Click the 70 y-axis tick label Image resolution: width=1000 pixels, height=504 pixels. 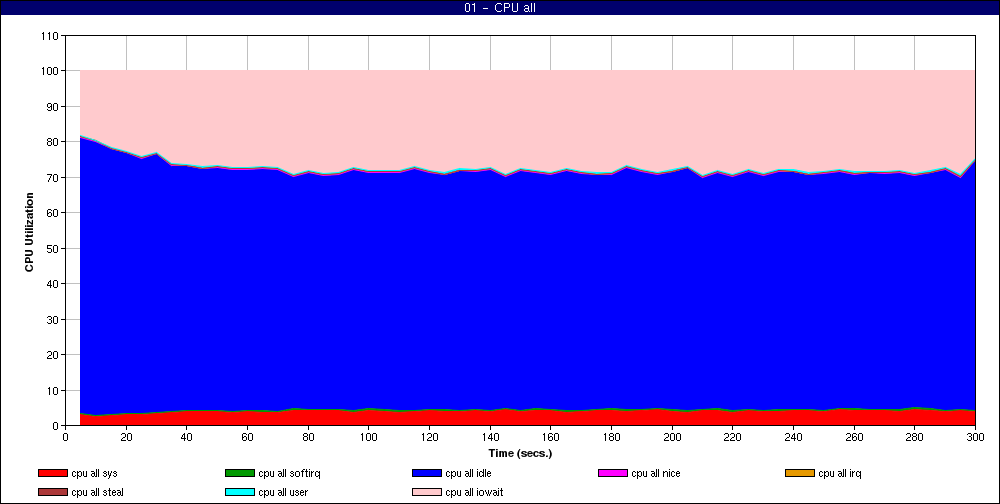click(52, 177)
